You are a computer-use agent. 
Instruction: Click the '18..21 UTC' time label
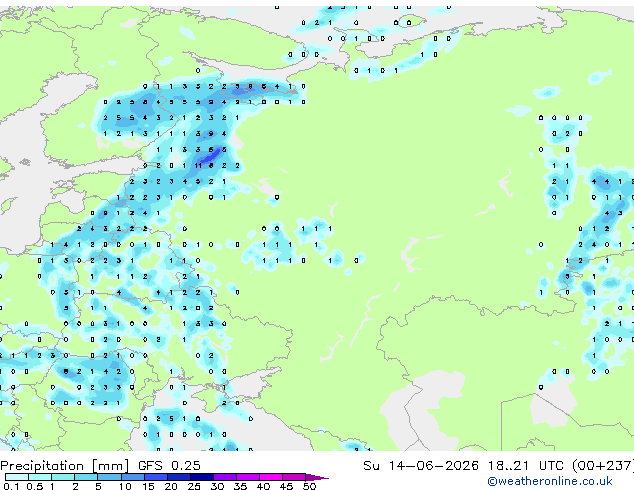(525, 466)
